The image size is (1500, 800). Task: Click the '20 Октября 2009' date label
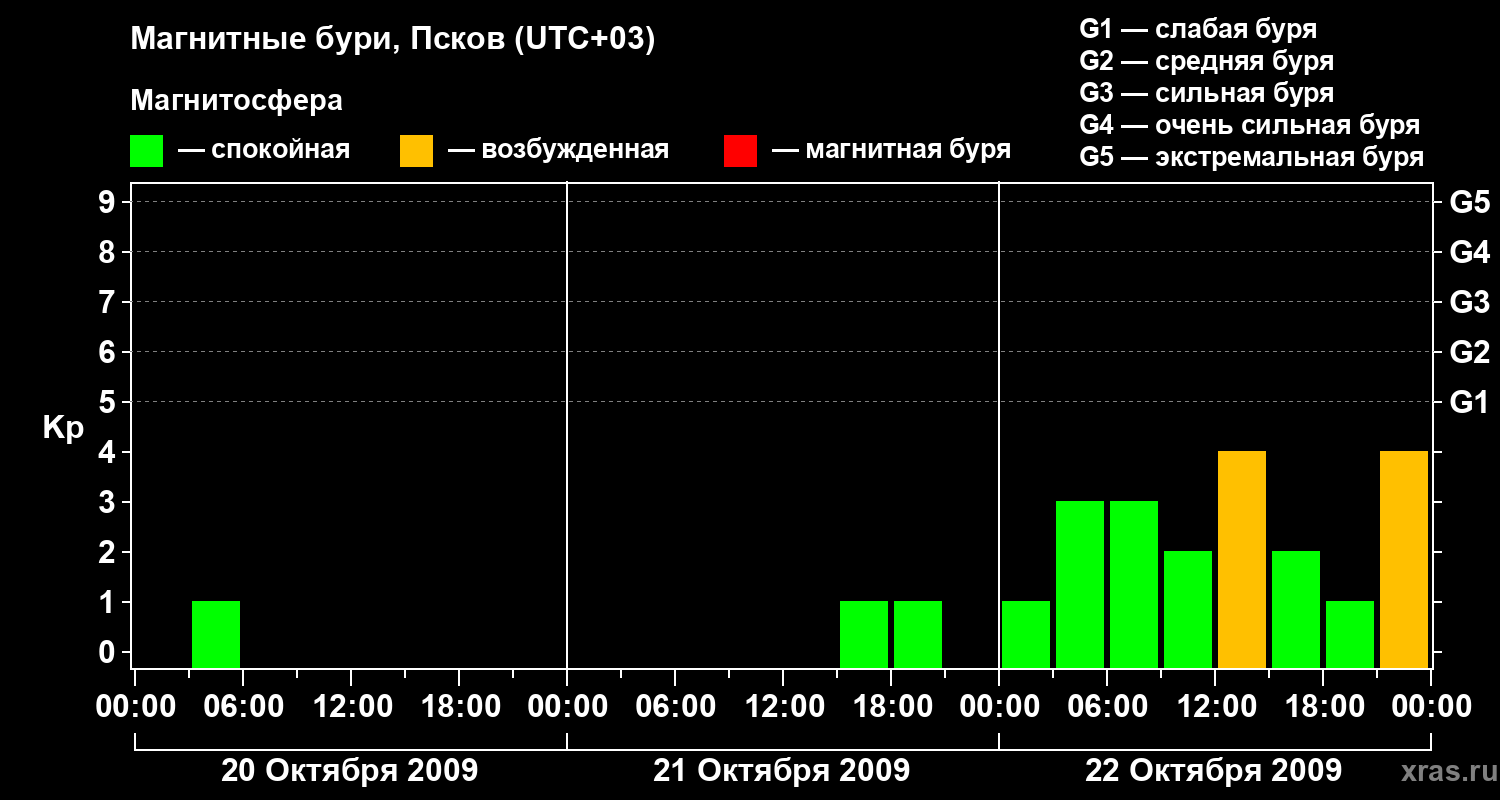349,770
